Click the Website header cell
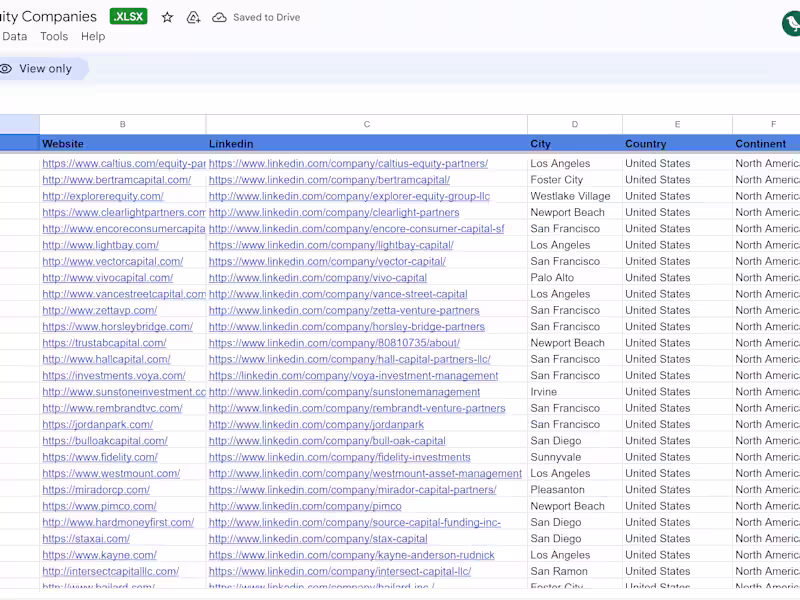This screenshot has height=600, width=800. [x=122, y=144]
